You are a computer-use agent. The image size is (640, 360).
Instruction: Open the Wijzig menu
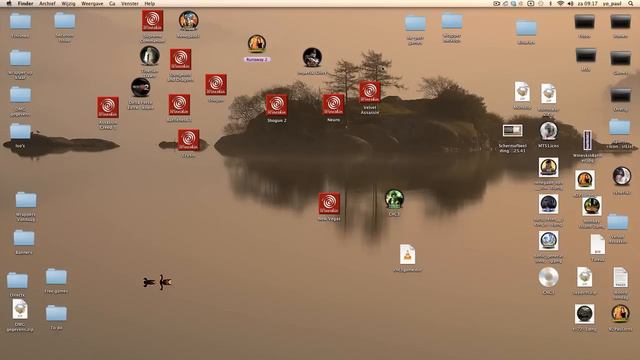pos(68,3)
